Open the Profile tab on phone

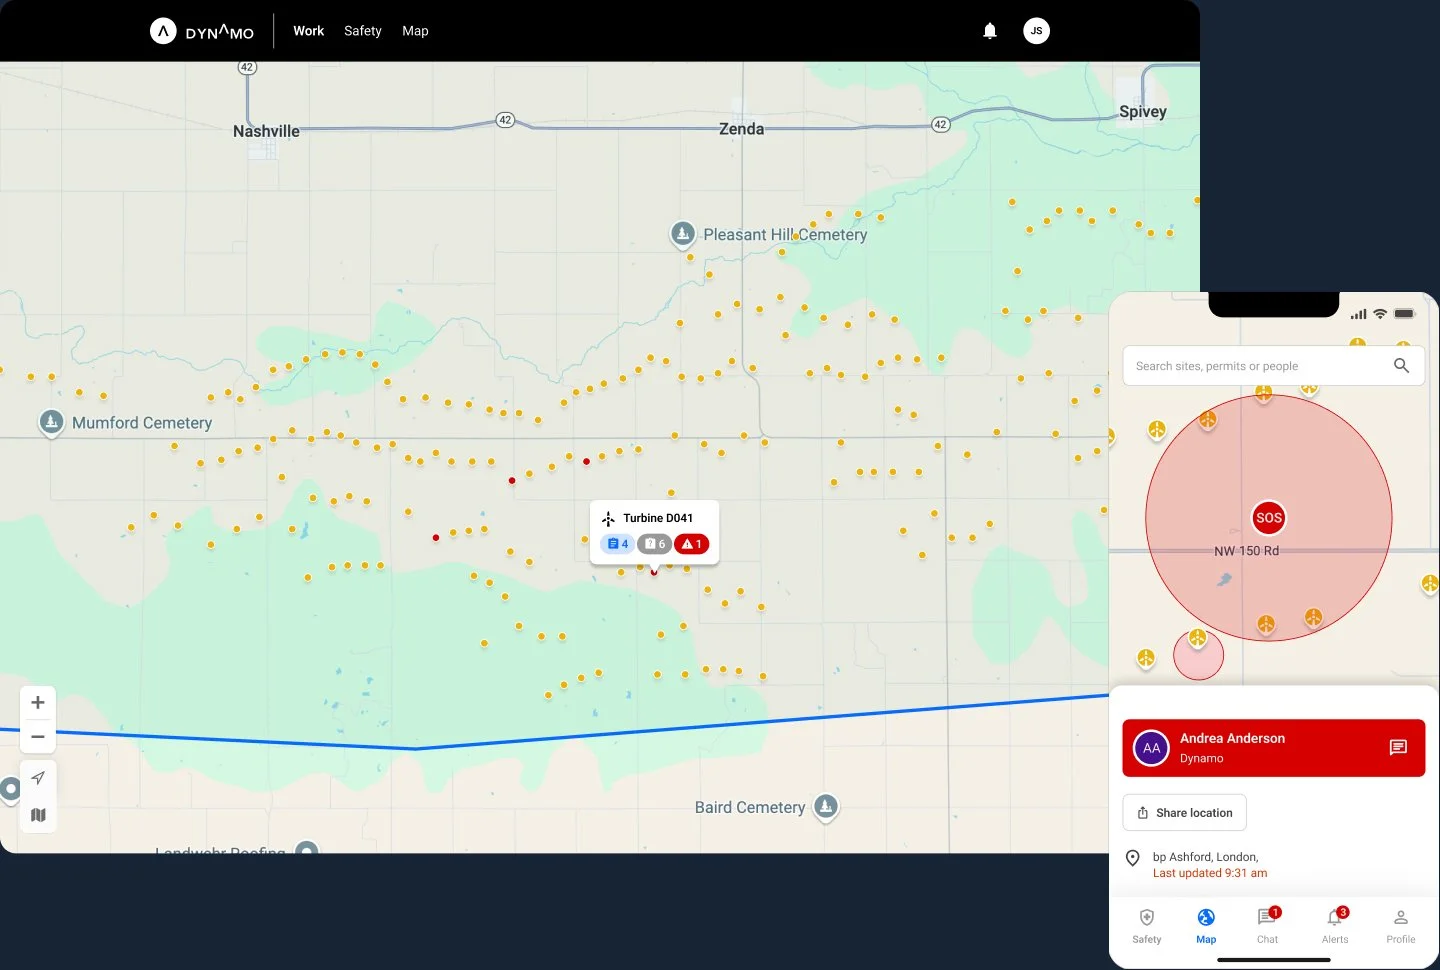click(1401, 926)
